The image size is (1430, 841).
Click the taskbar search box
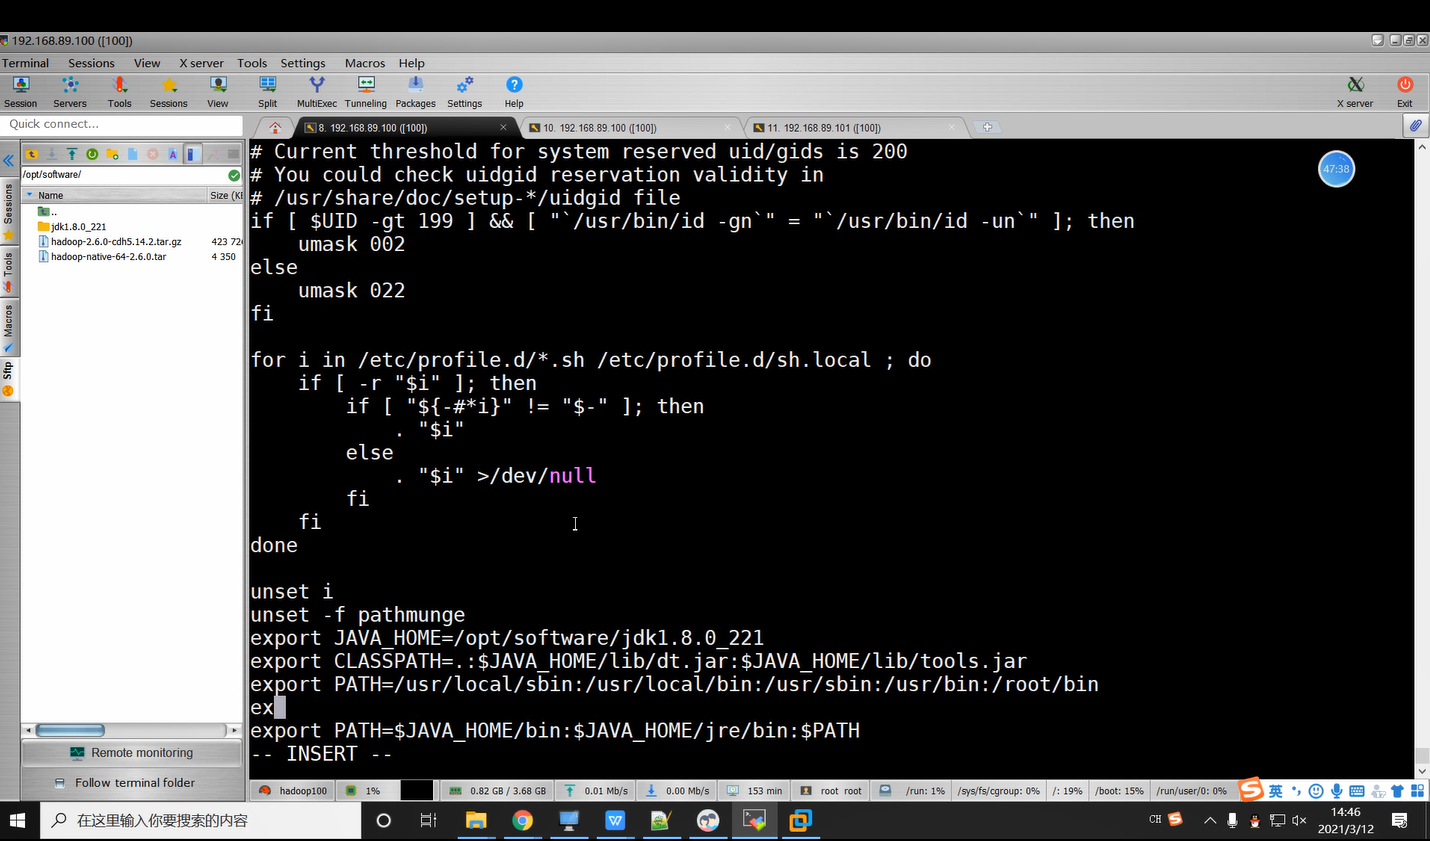(x=201, y=821)
